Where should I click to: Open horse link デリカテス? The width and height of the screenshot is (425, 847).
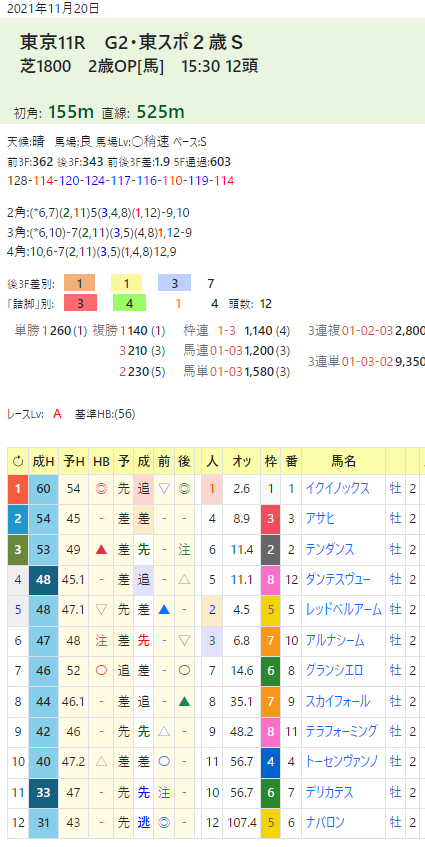[329, 792]
